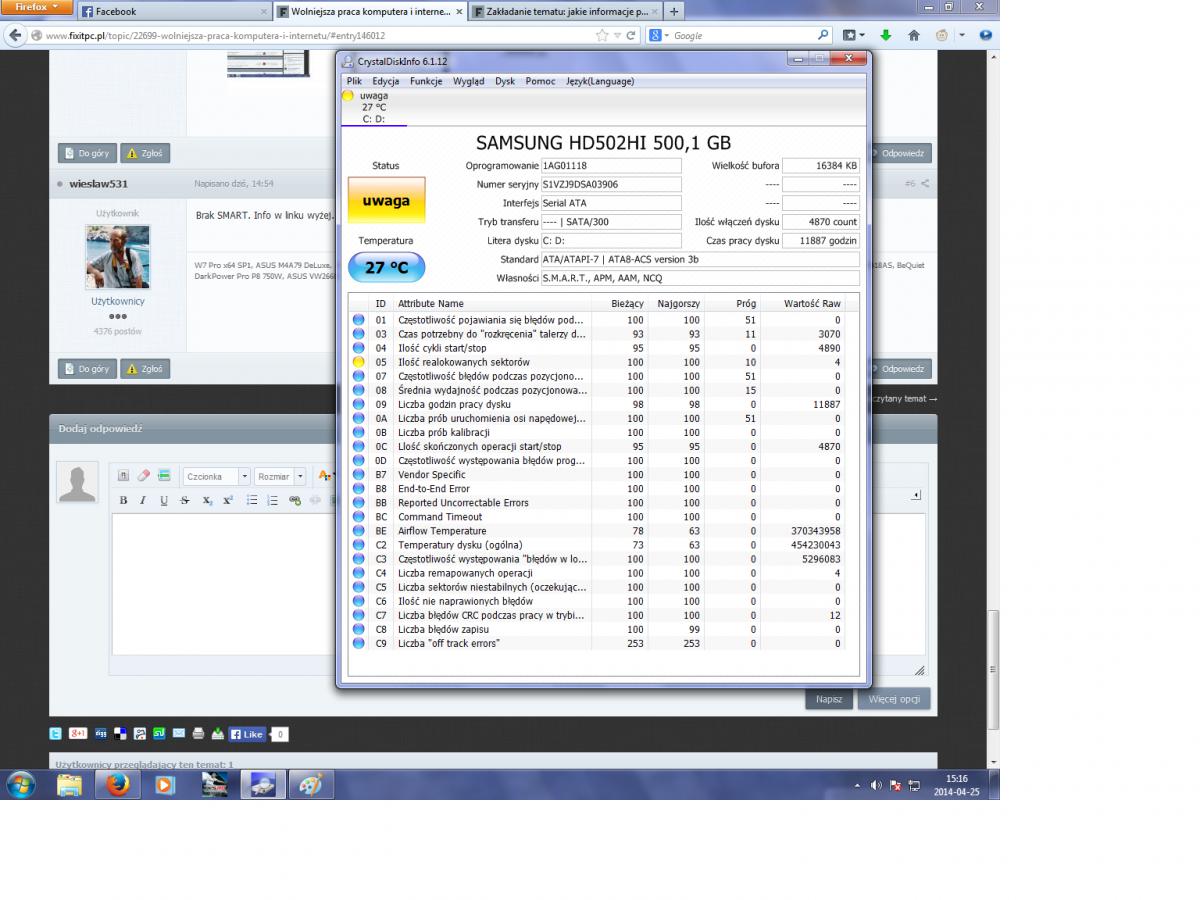The height and width of the screenshot is (900, 1200).
Task: Go to the Firefox home page
Action: (914, 35)
